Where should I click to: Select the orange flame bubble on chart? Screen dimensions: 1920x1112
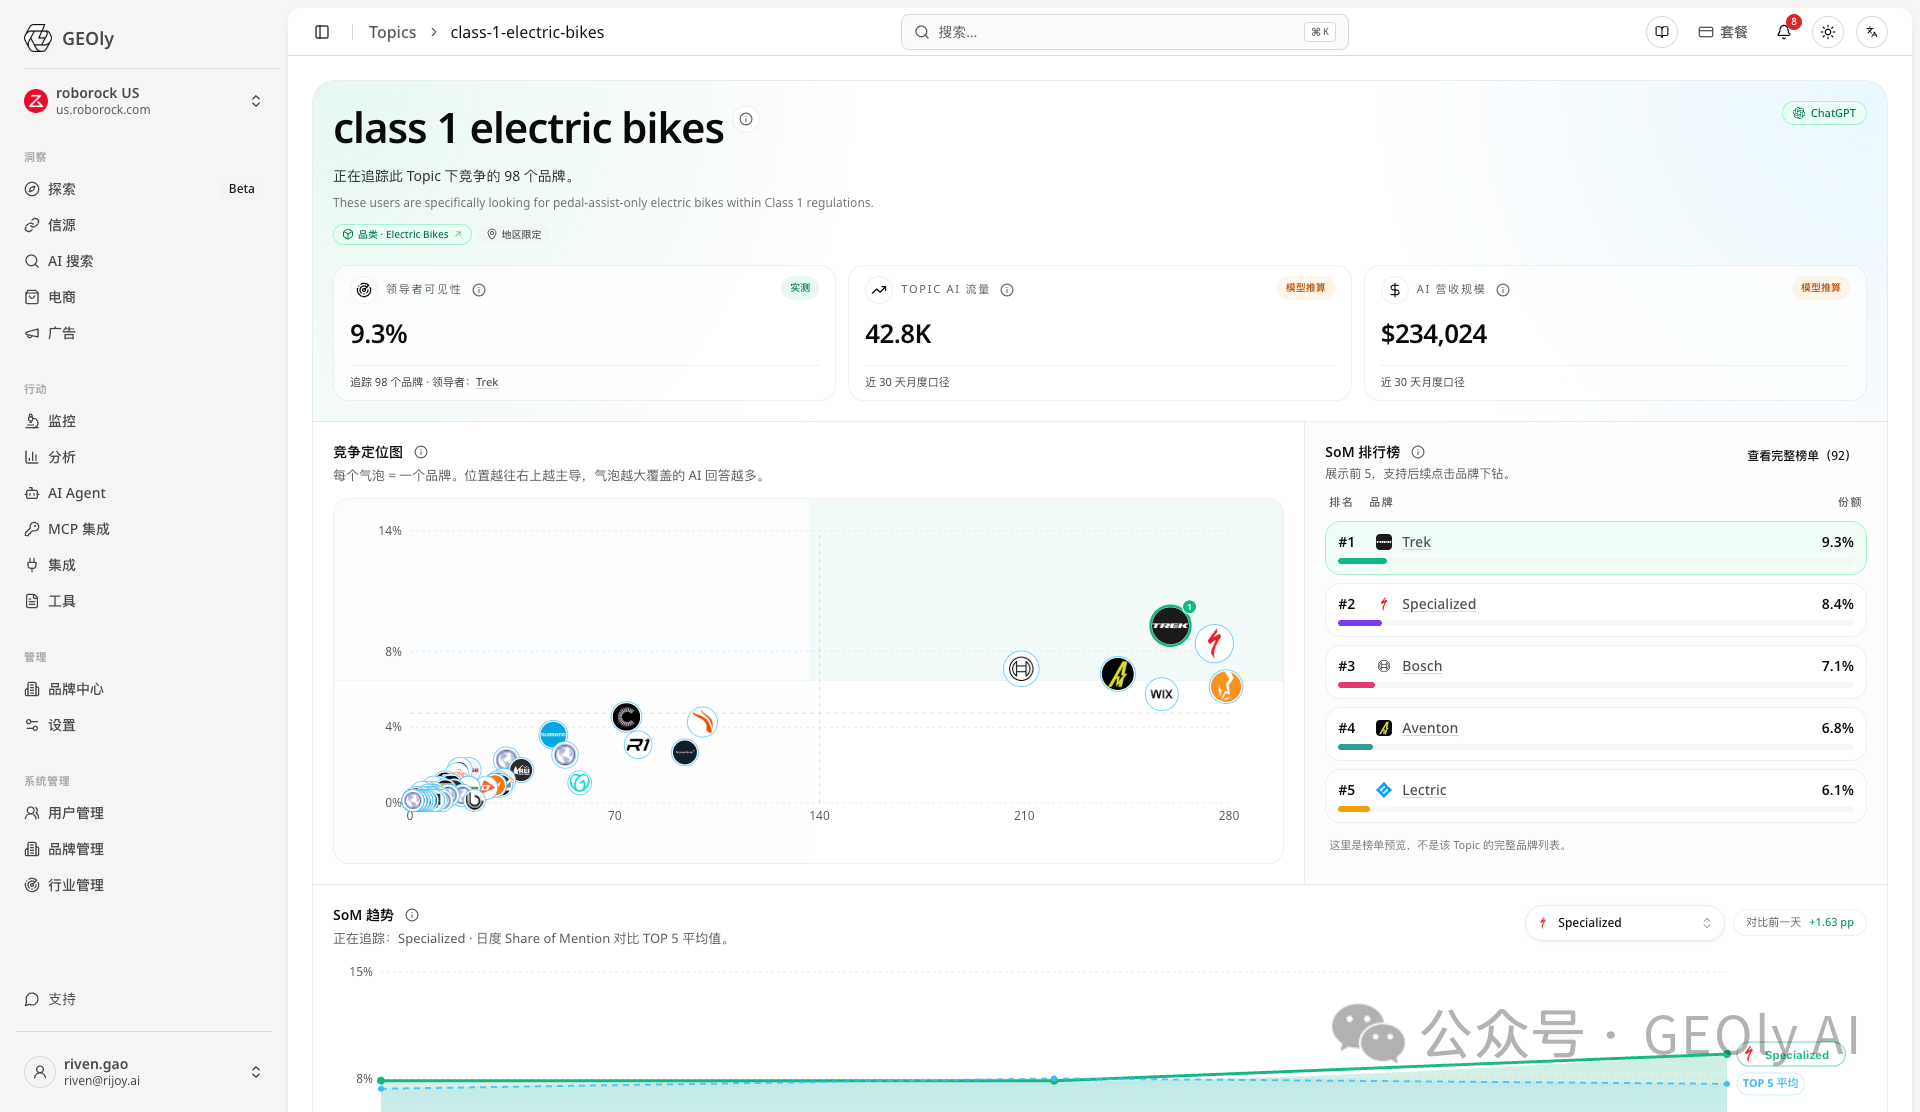(1226, 687)
